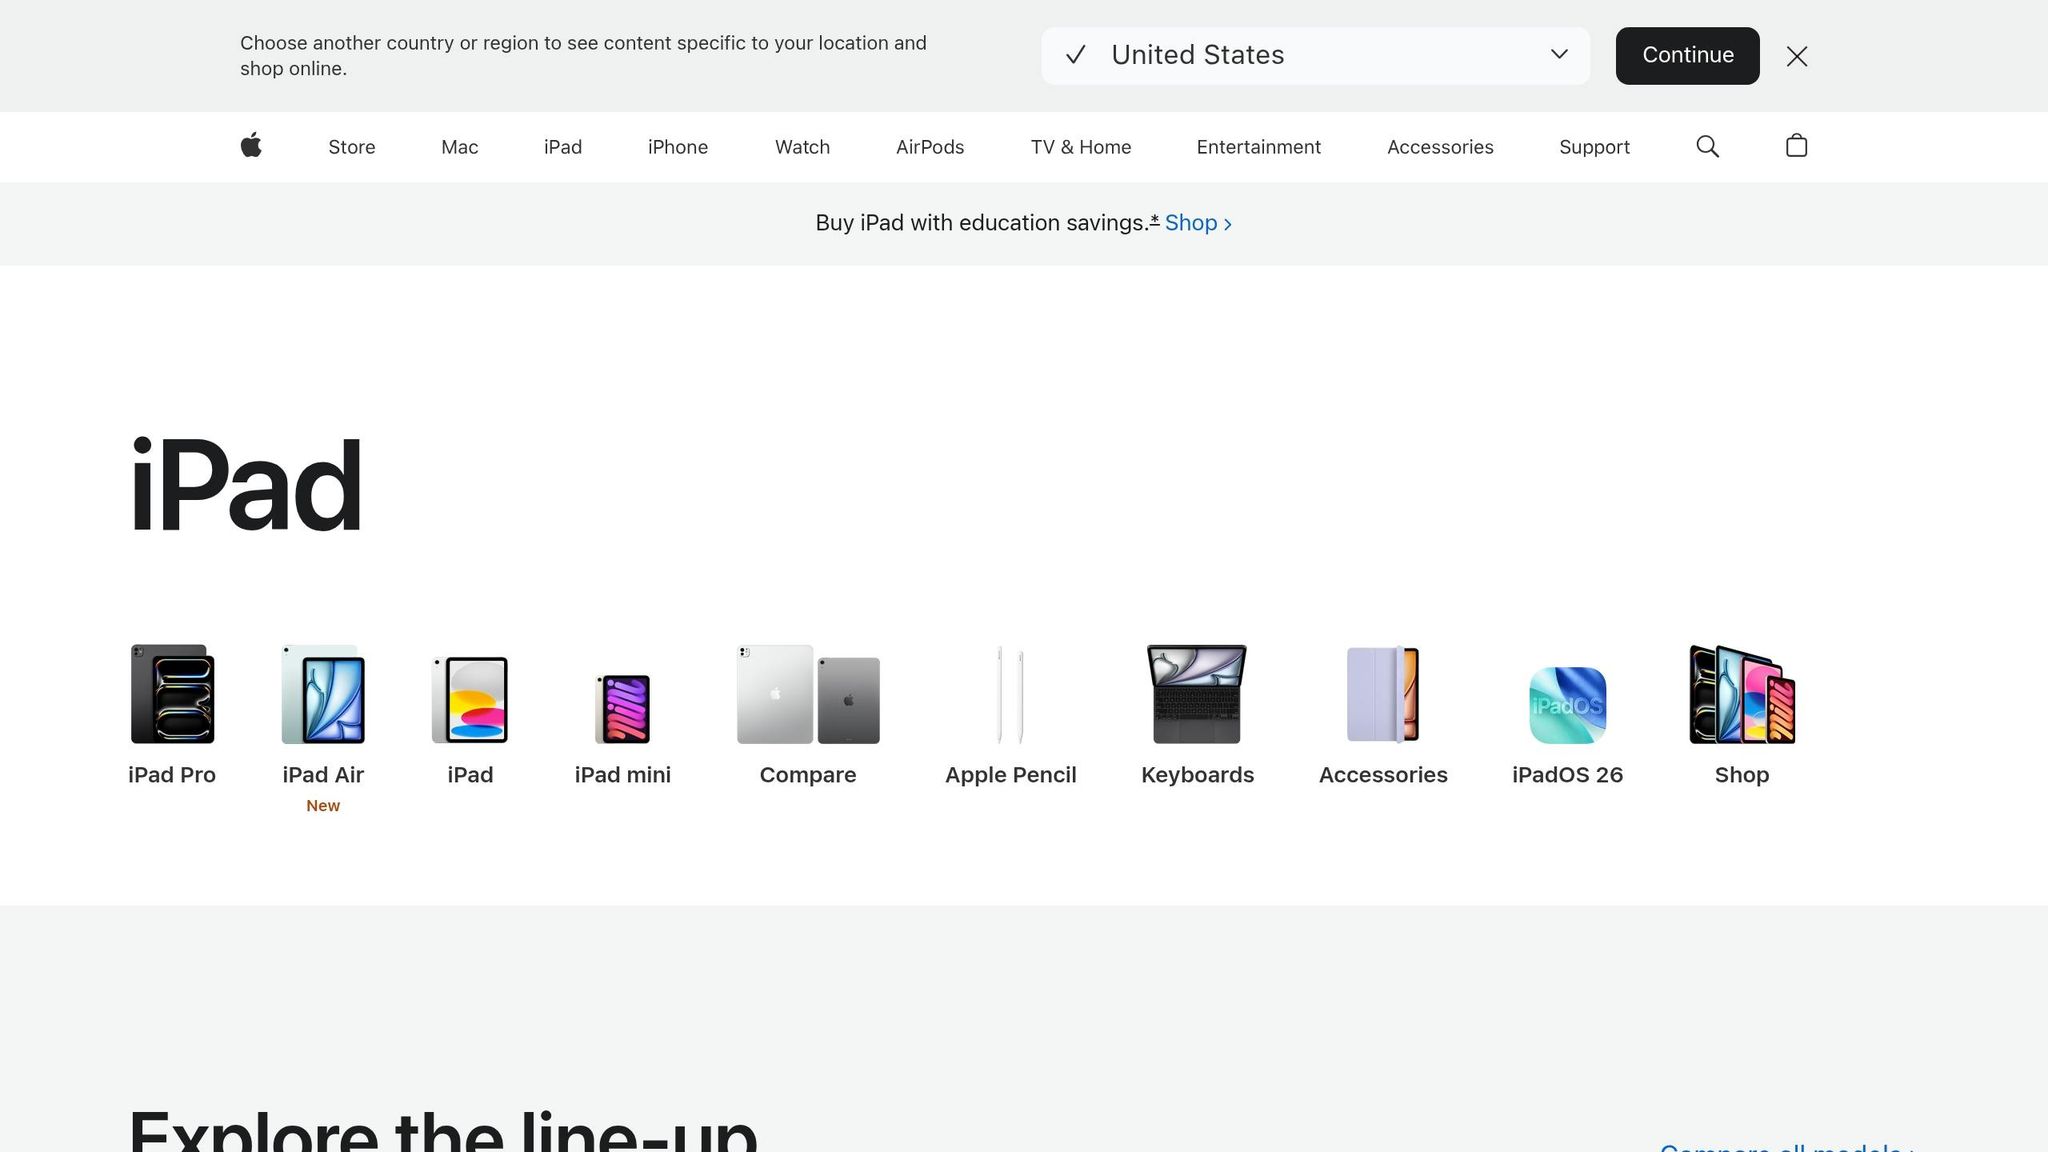Click the iPad mini label
Image resolution: width=2048 pixels, height=1152 pixels.
pyautogui.click(x=623, y=775)
